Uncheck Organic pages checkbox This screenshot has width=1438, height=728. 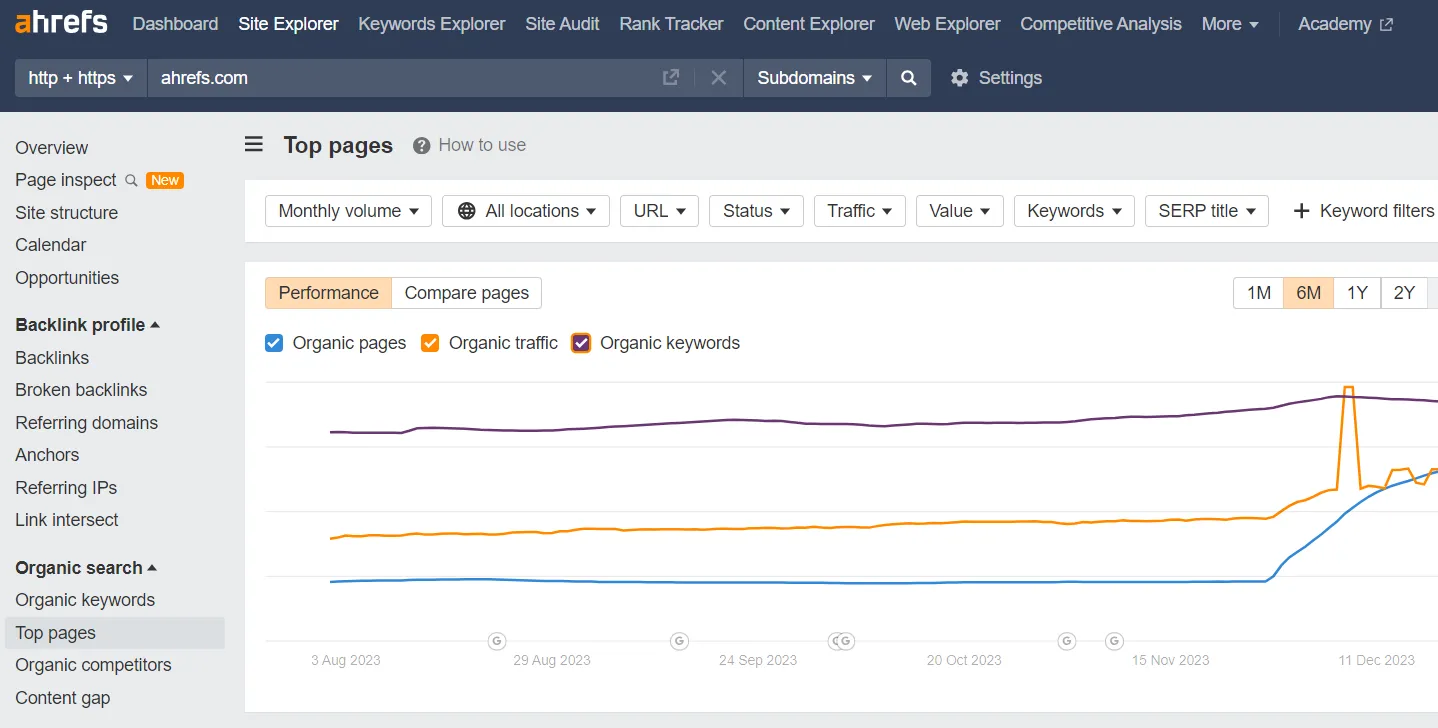click(x=274, y=343)
